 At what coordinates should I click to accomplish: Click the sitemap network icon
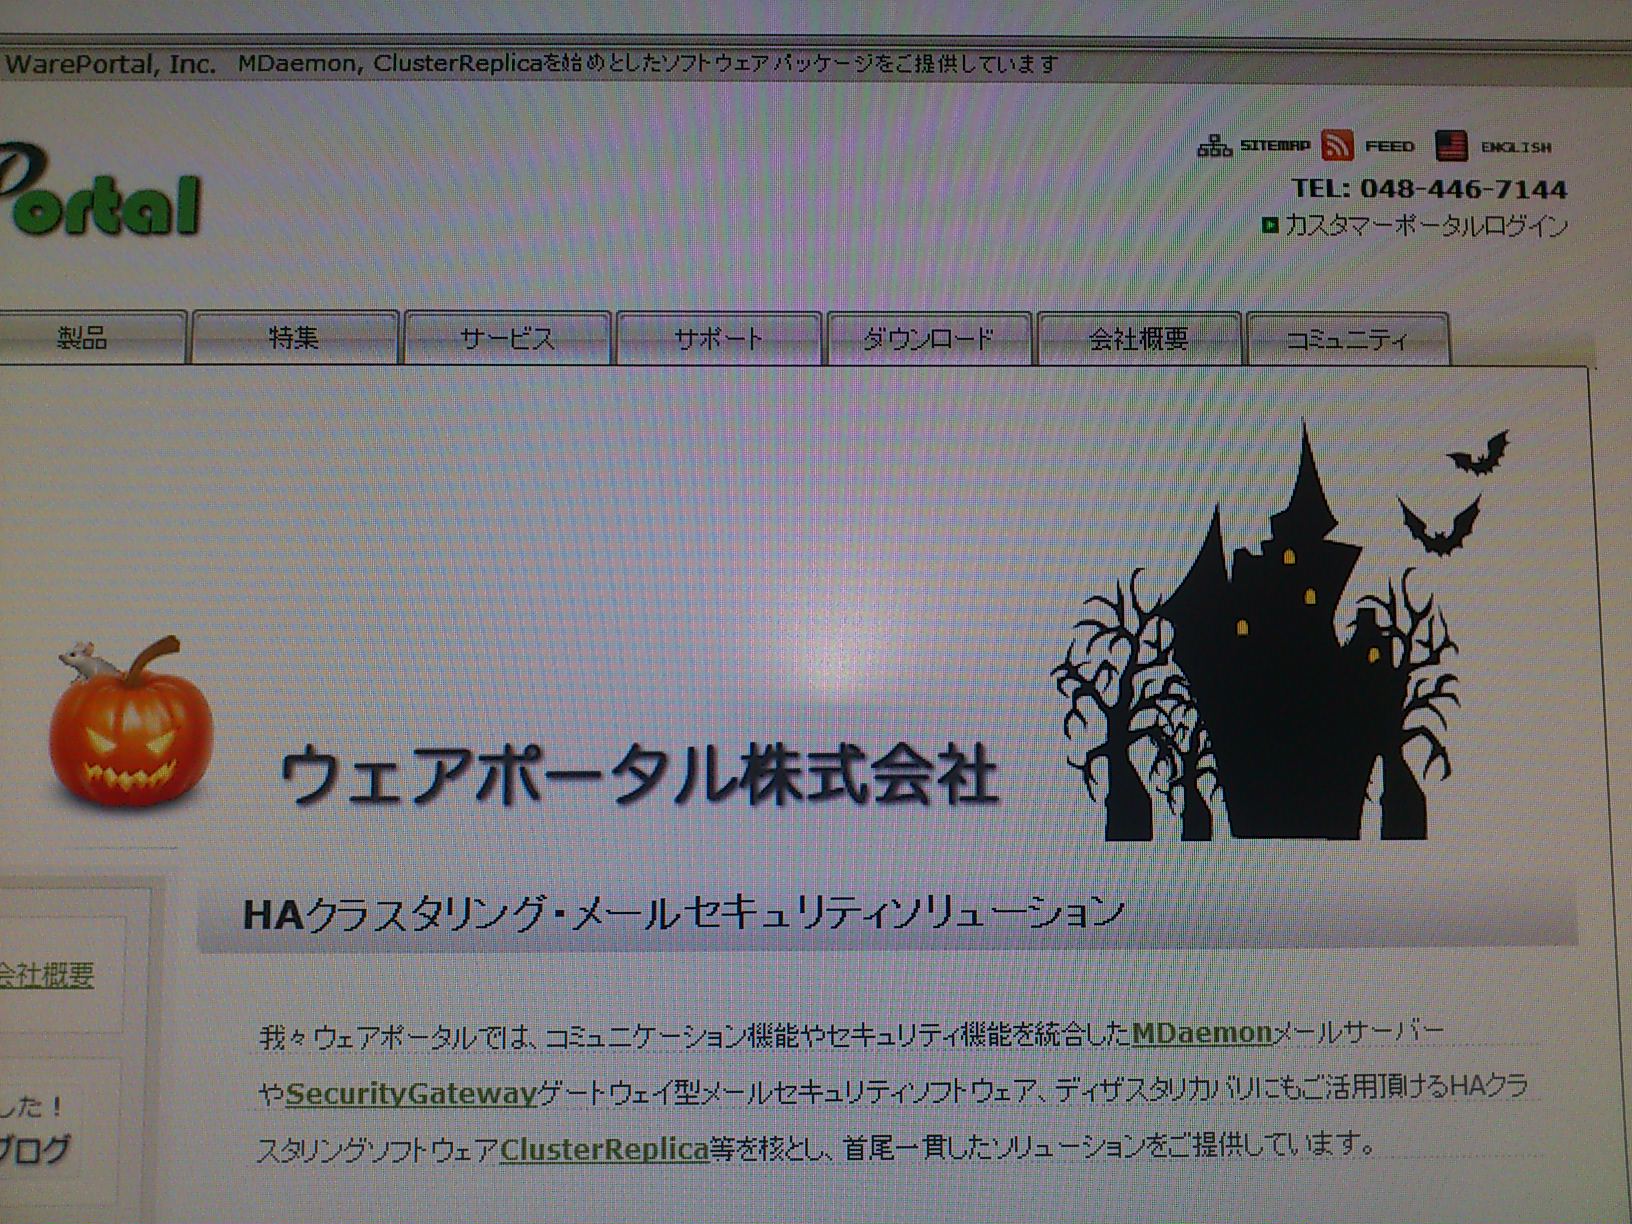point(1215,147)
